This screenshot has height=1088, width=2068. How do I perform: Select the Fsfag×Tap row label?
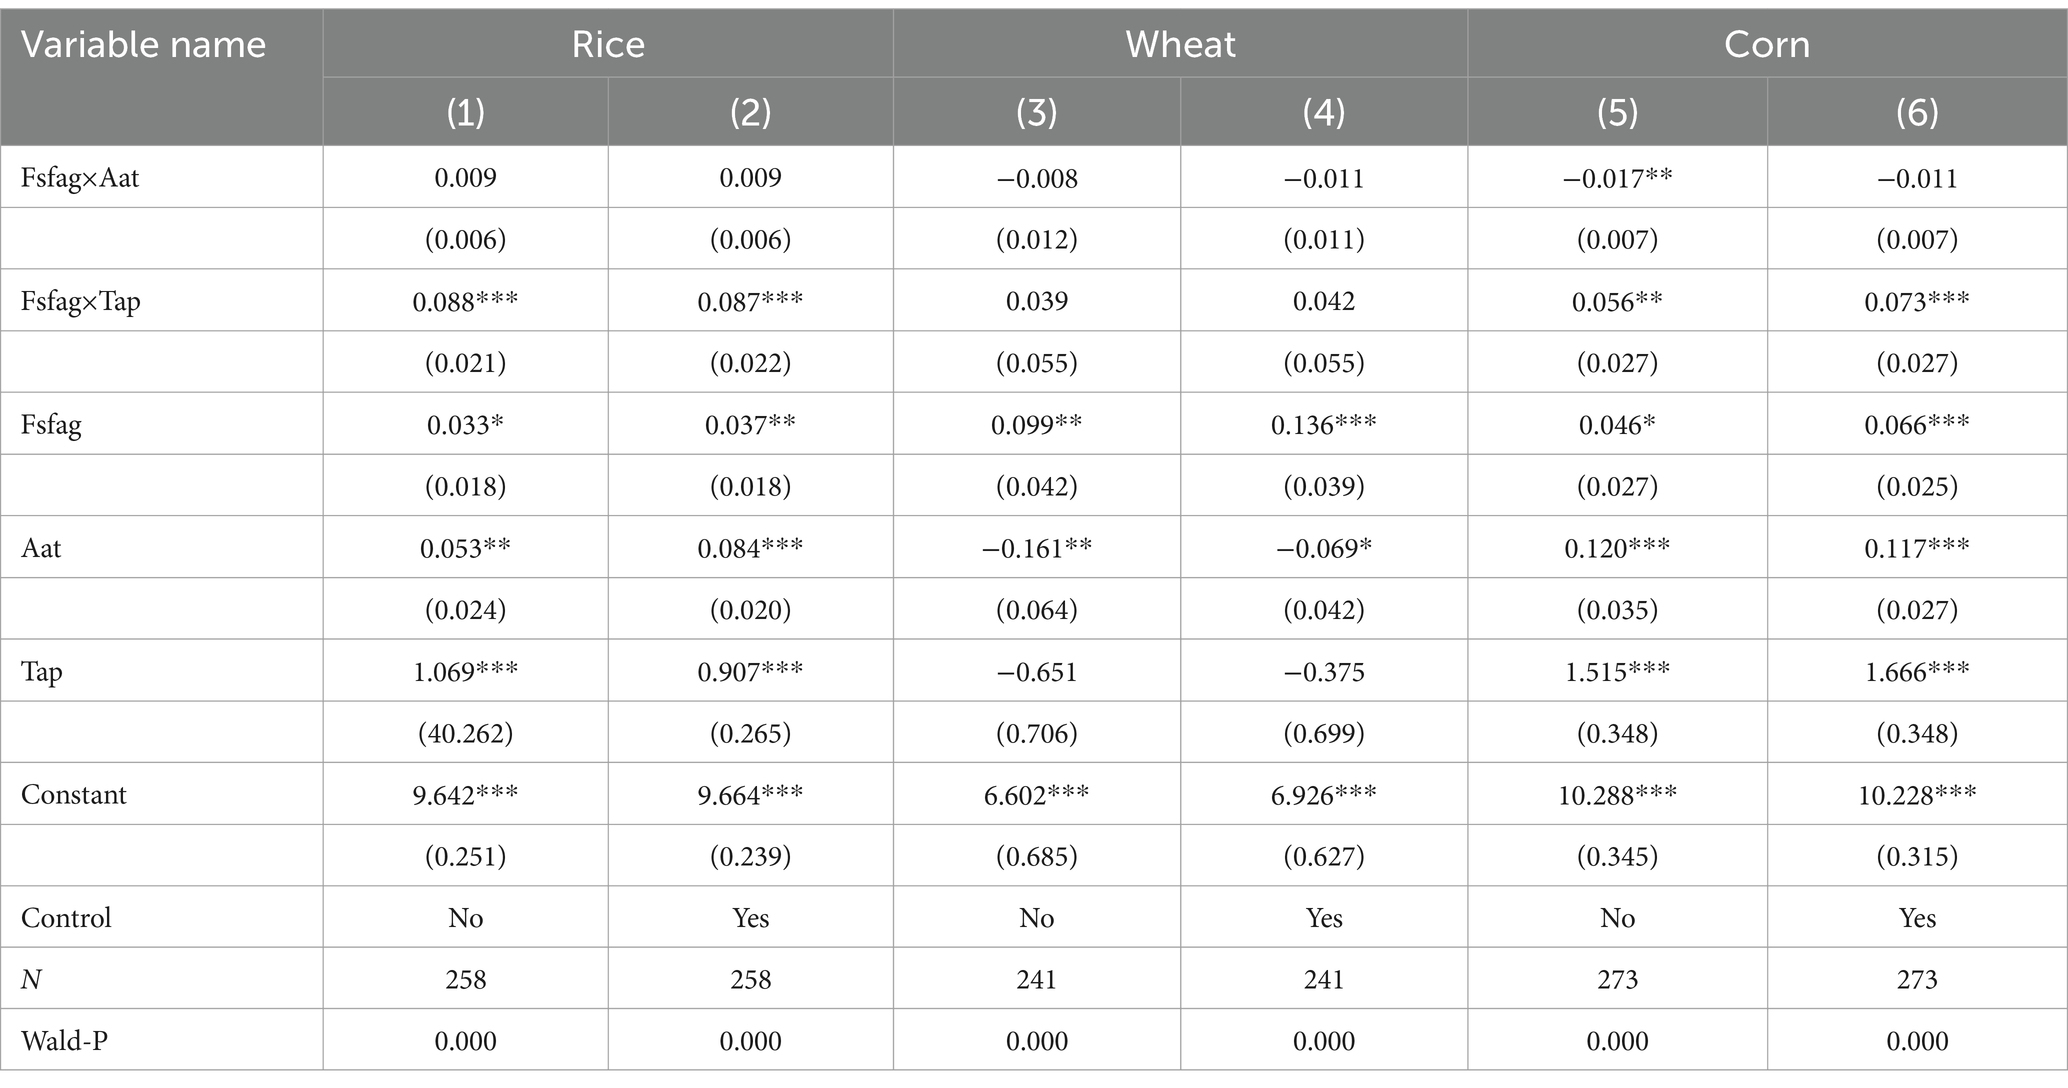pyautogui.click(x=80, y=301)
